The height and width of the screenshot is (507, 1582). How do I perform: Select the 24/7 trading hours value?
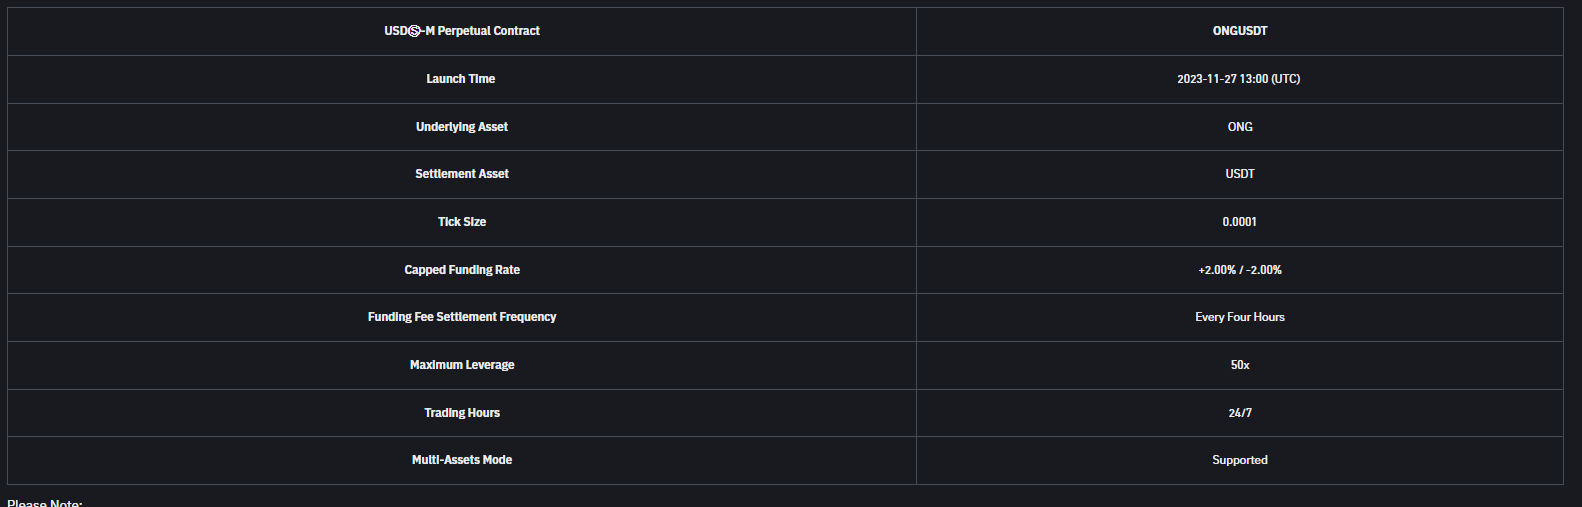[x=1240, y=413]
